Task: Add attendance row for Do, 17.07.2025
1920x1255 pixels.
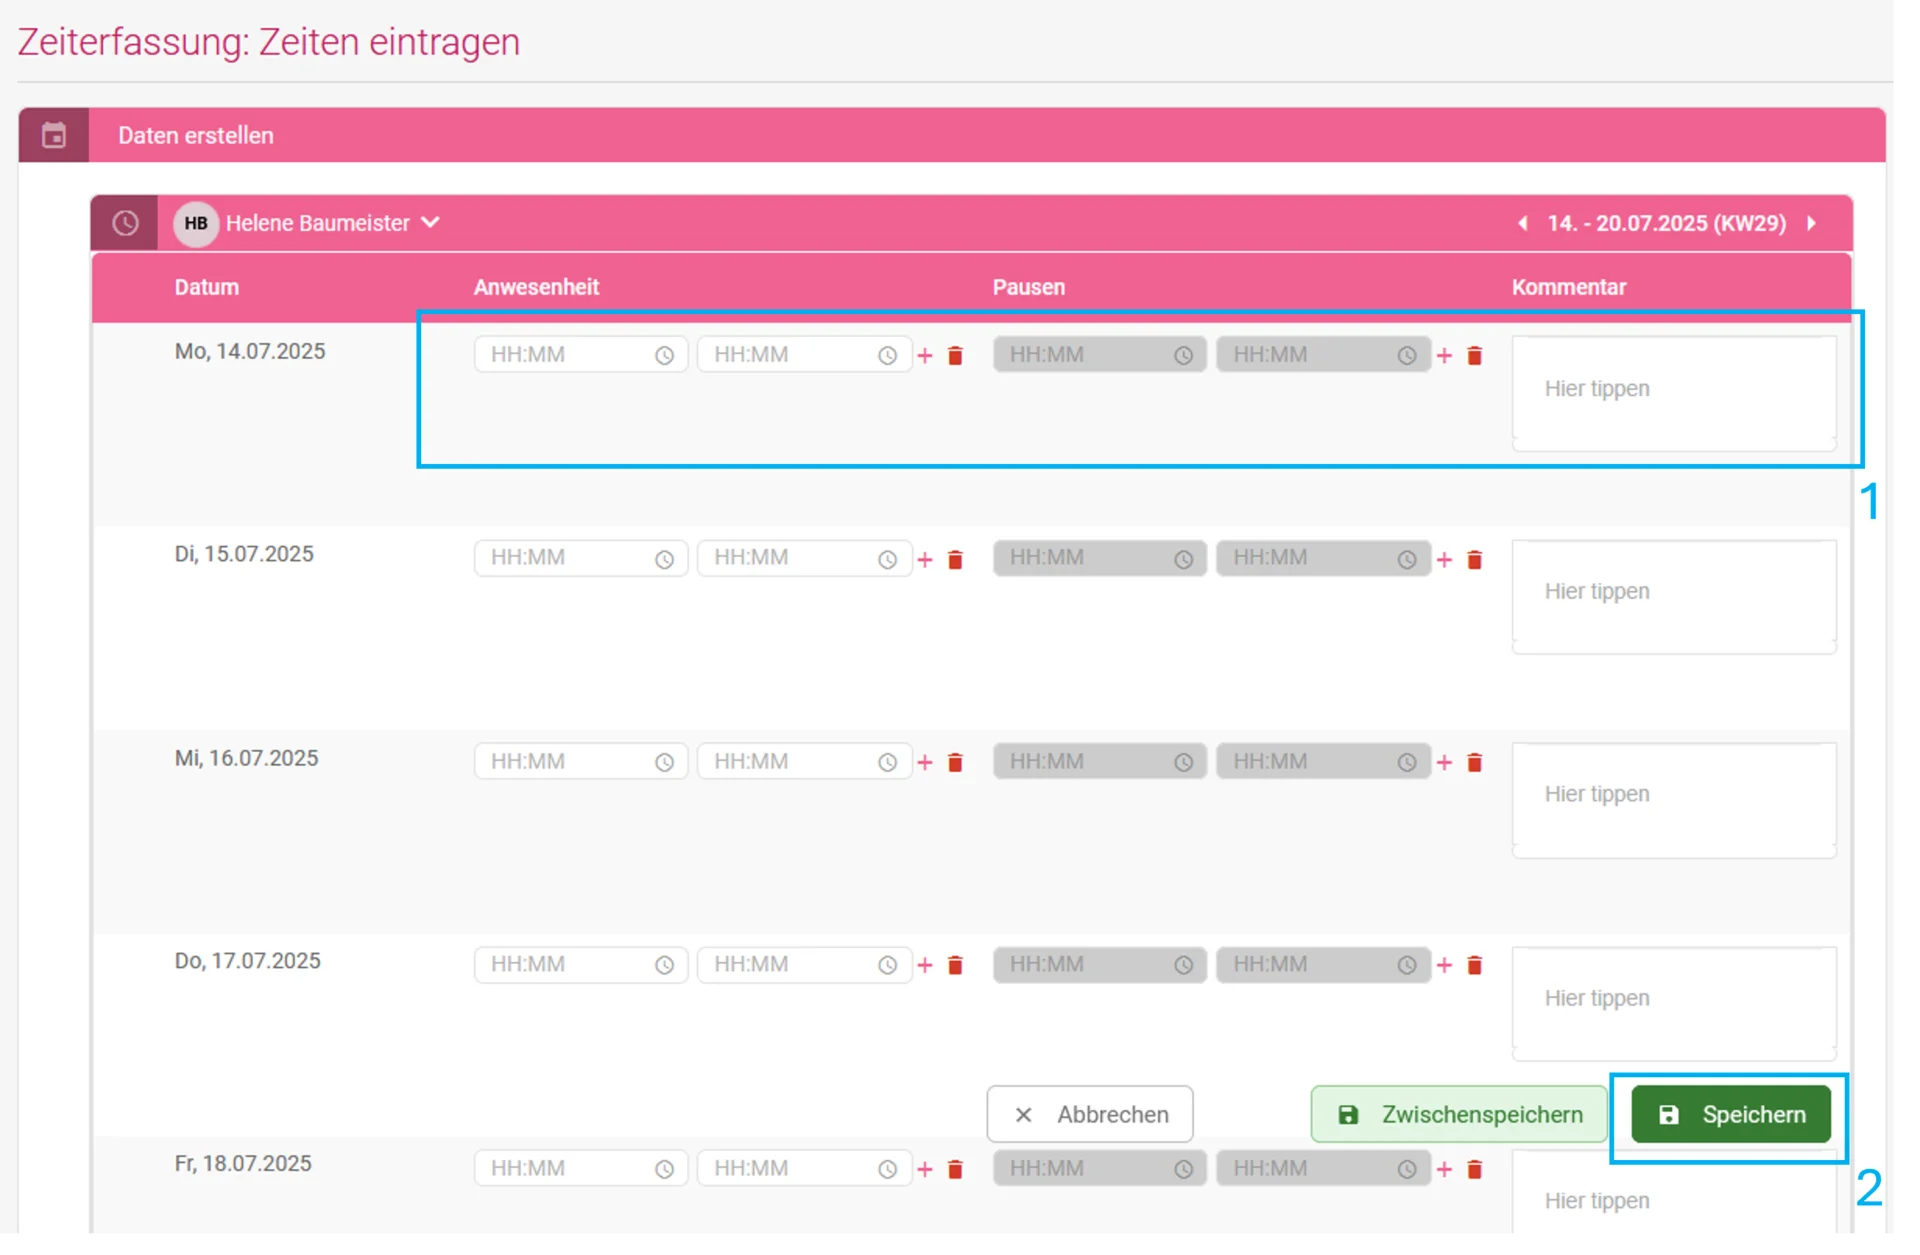Action: 925,965
